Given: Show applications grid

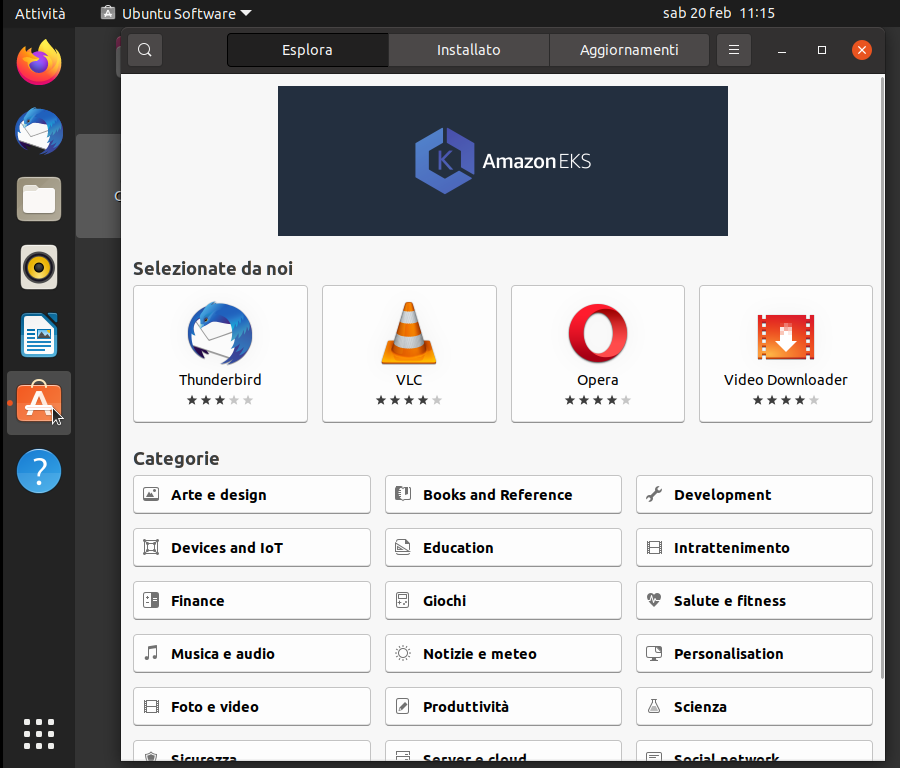Looking at the screenshot, I should (39, 734).
